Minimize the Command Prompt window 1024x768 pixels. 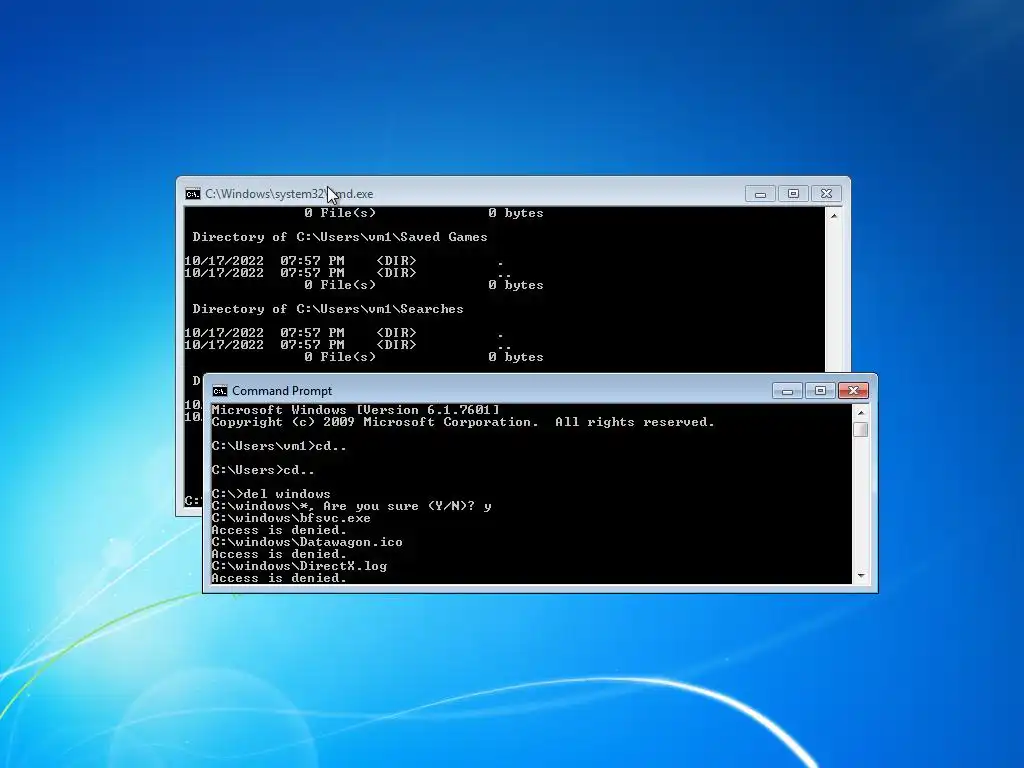coord(787,391)
